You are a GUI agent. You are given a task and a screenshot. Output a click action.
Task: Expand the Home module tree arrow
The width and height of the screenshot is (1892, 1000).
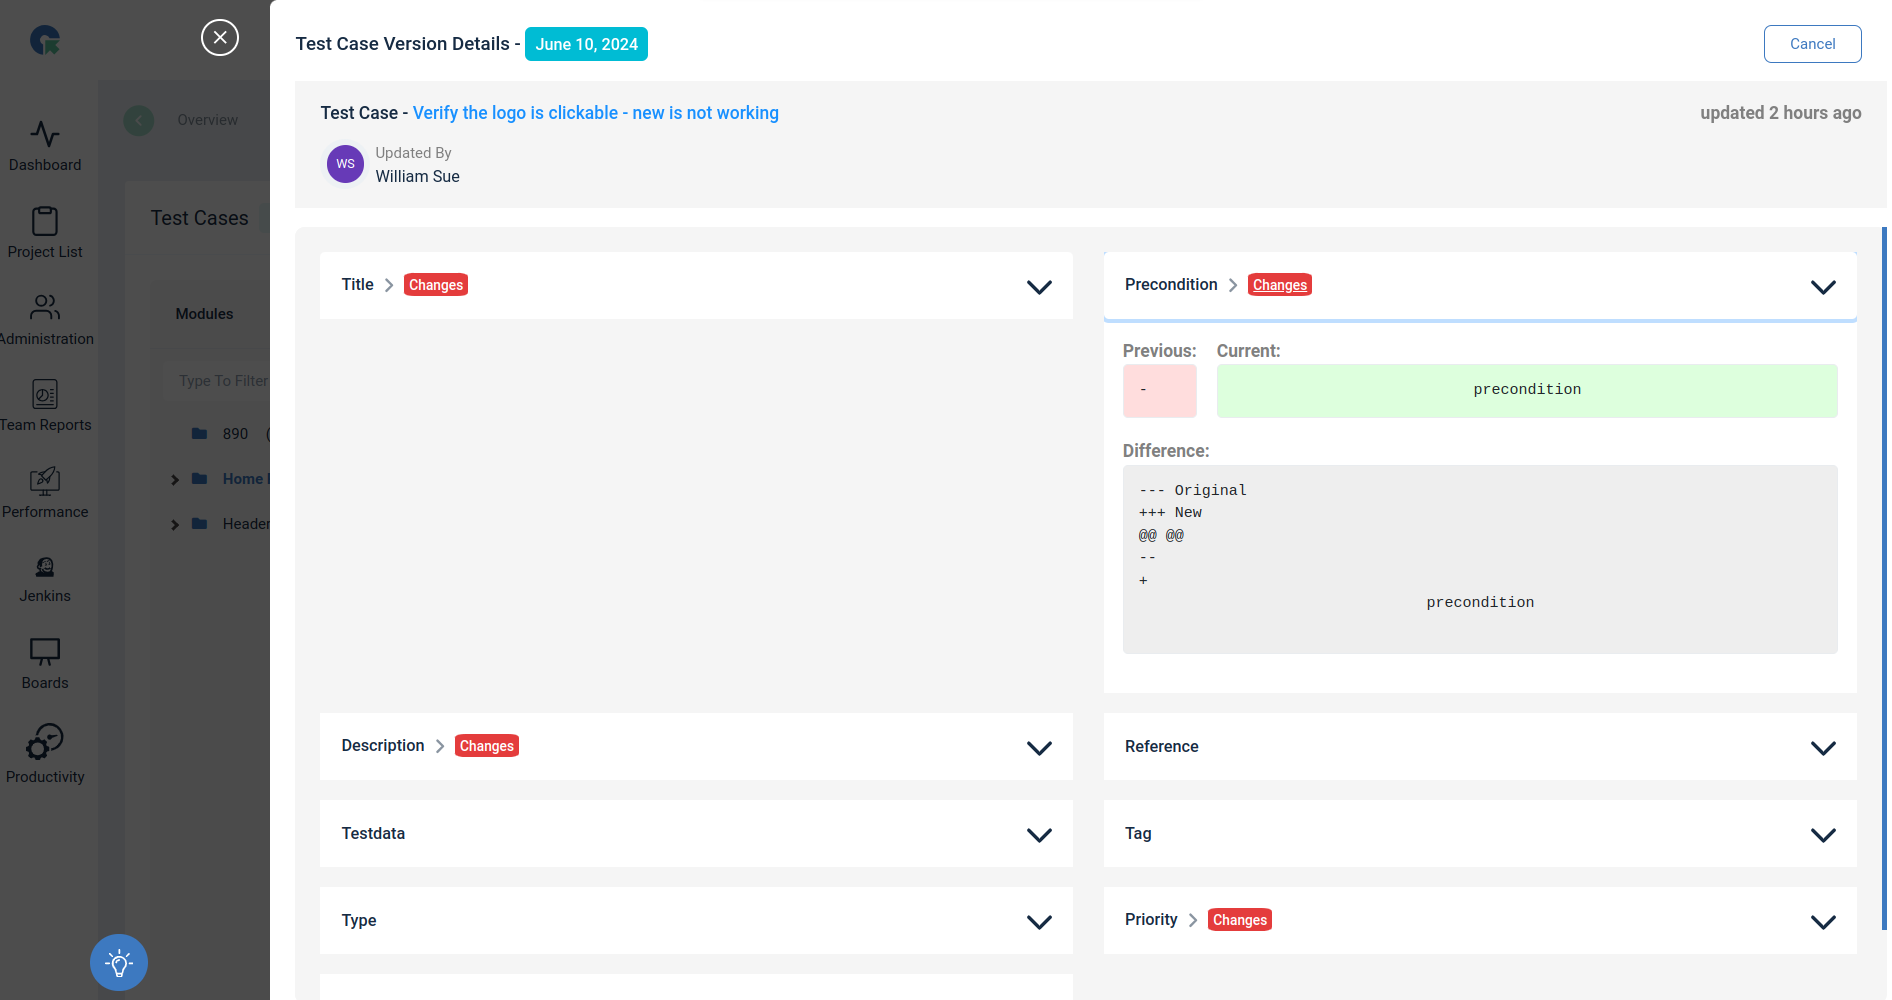(x=175, y=480)
